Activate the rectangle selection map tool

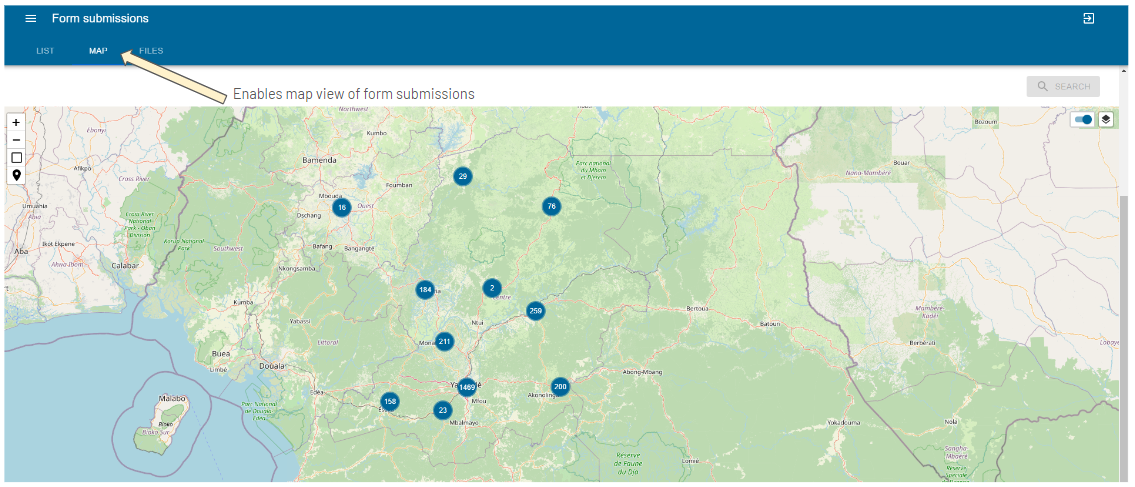tap(16, 157)
